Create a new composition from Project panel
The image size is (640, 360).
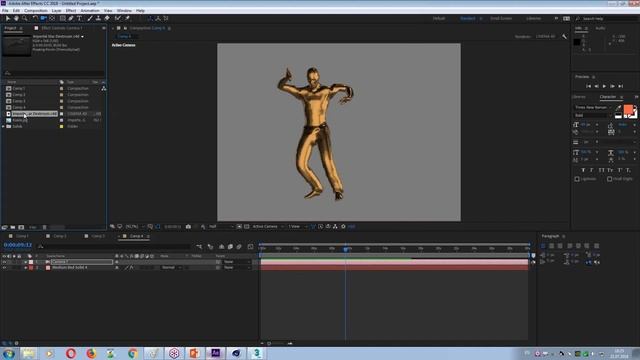click(x=21, y=227)
